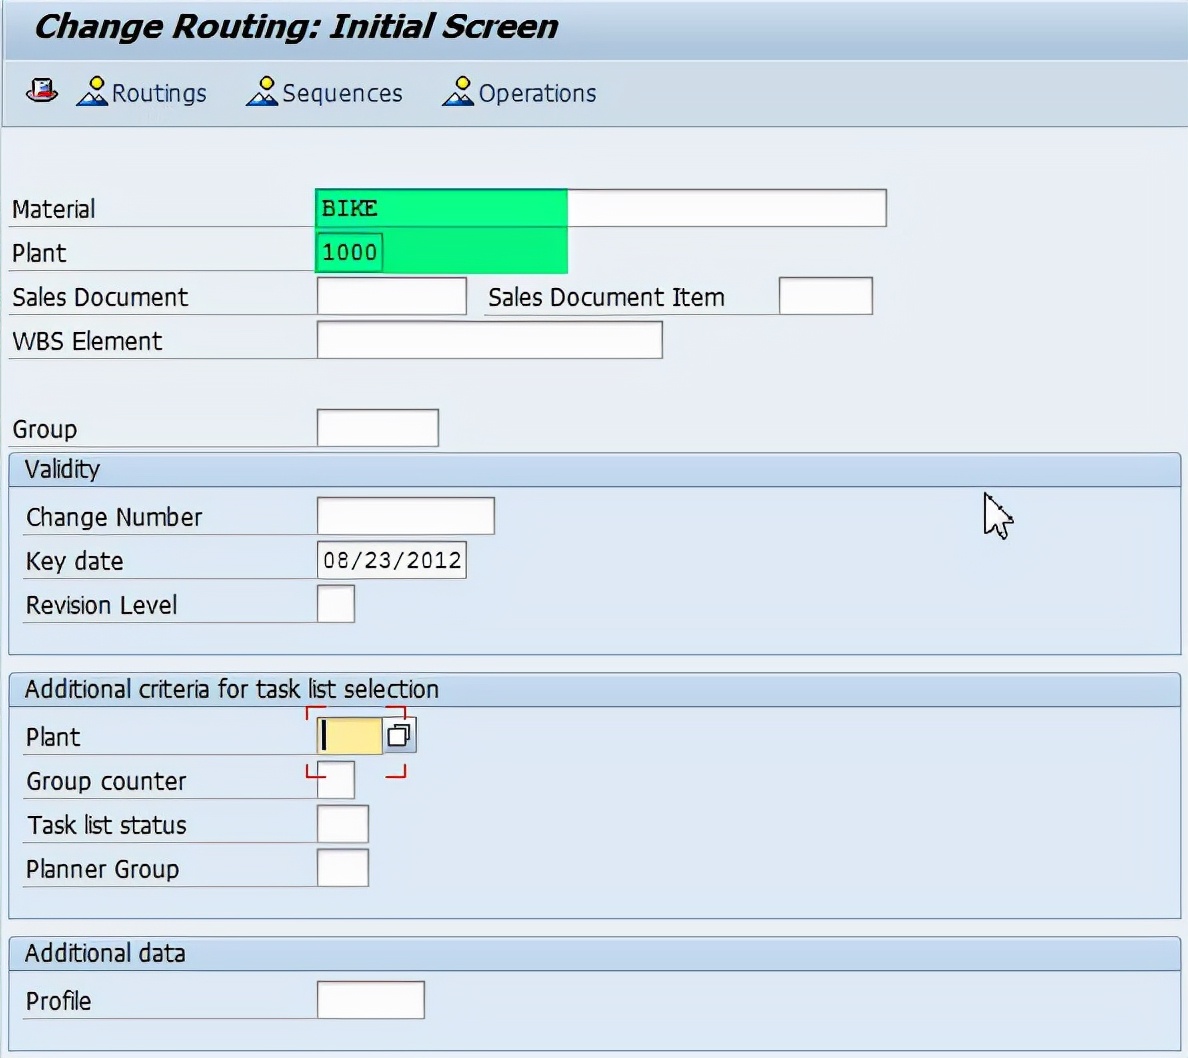Image resolution: width=1188 pixels, height=1058 pixels.
Task: Click the Validity section header
Action: [x=62, y=469]
